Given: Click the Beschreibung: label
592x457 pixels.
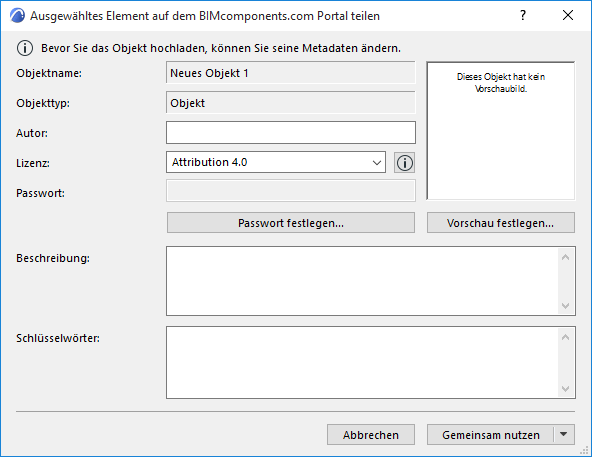Looking at the screenshot, I should tap(53, 258).
